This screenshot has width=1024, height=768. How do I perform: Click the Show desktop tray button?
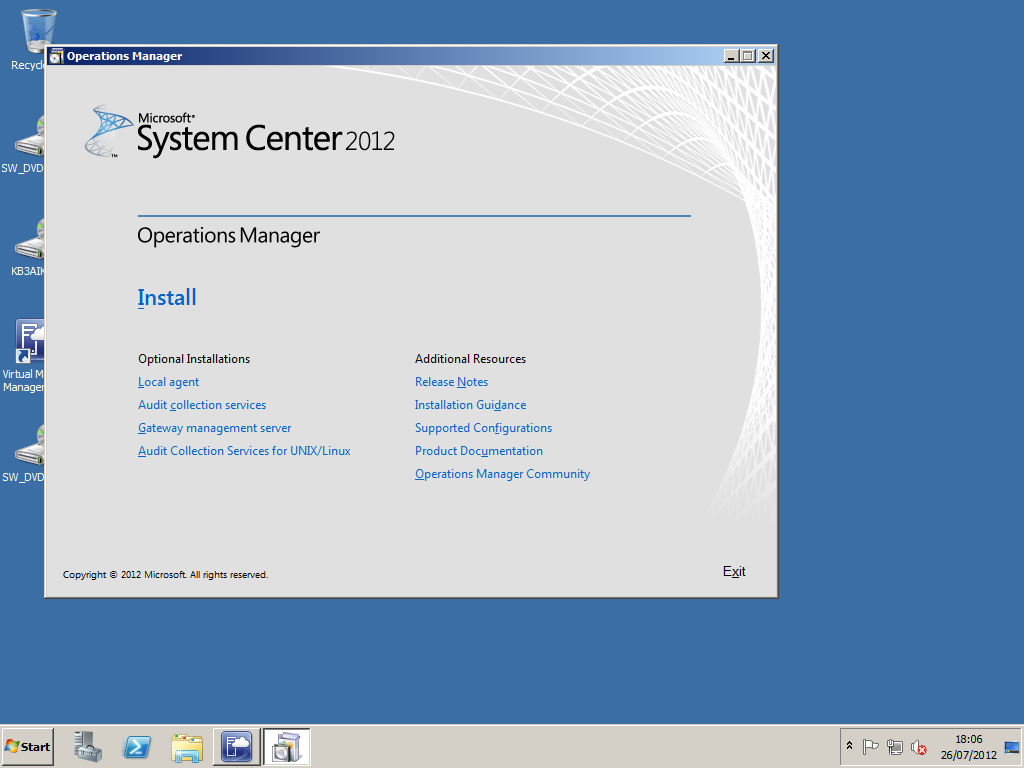1012,746
